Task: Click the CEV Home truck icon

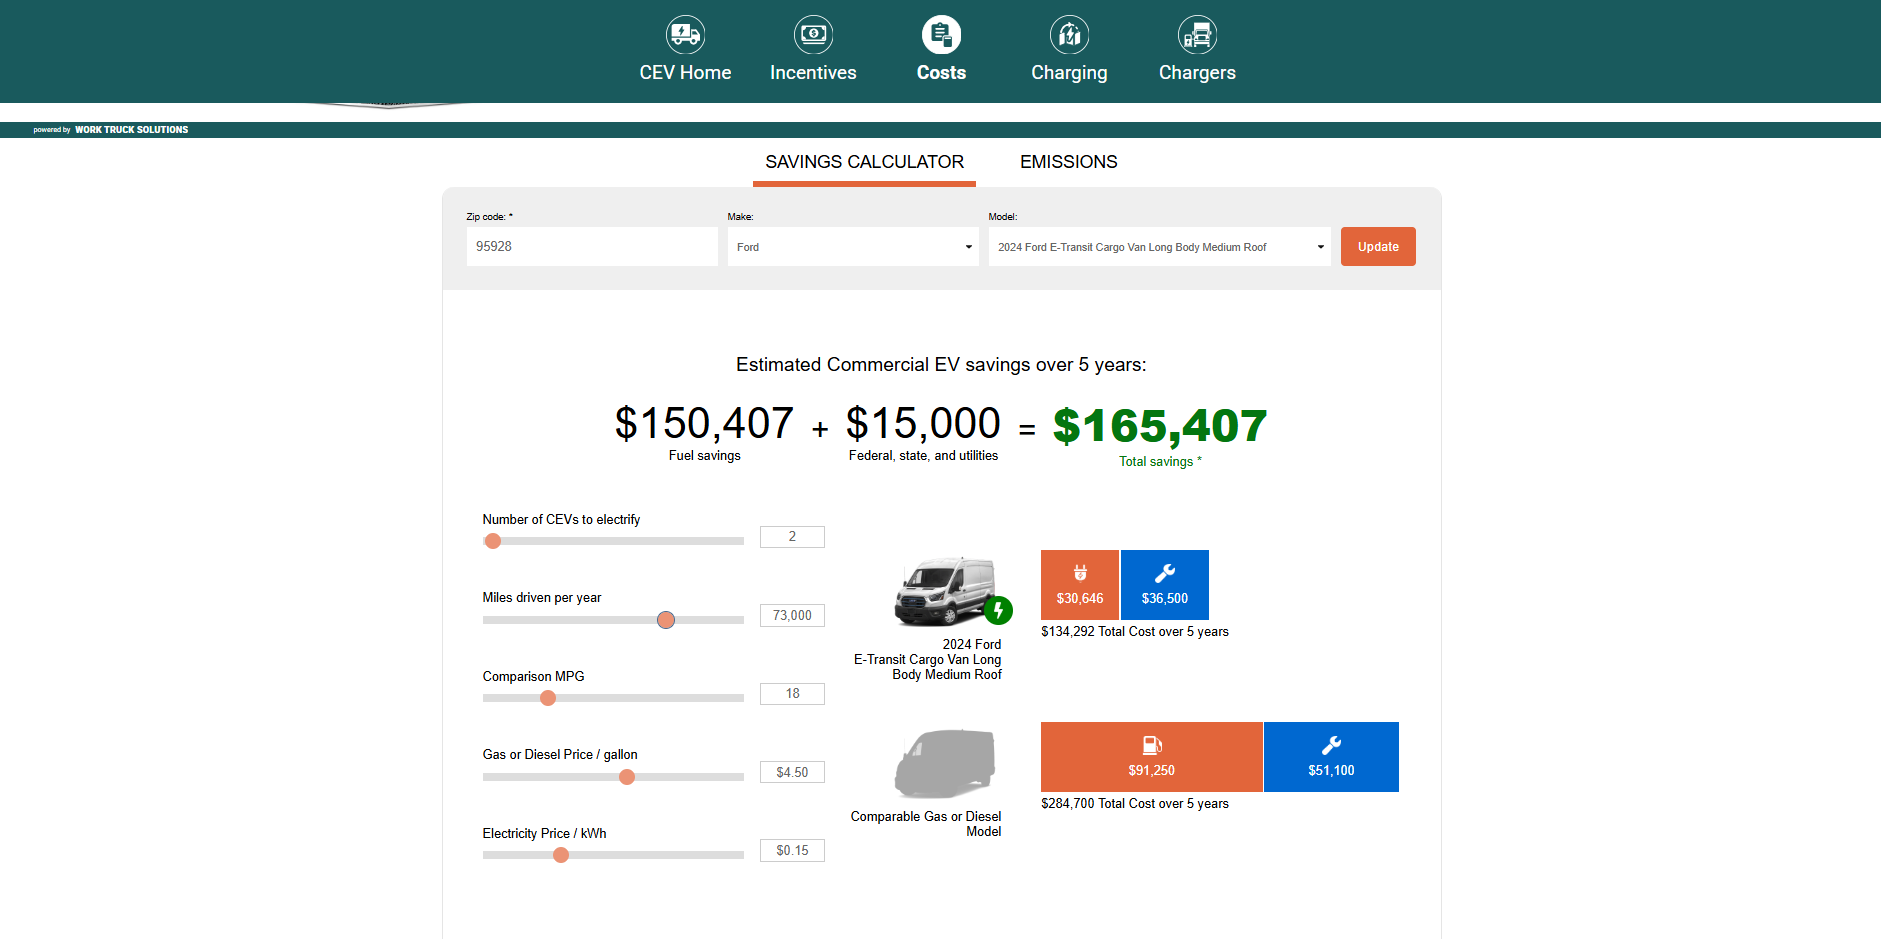Action: click(685, 35)
